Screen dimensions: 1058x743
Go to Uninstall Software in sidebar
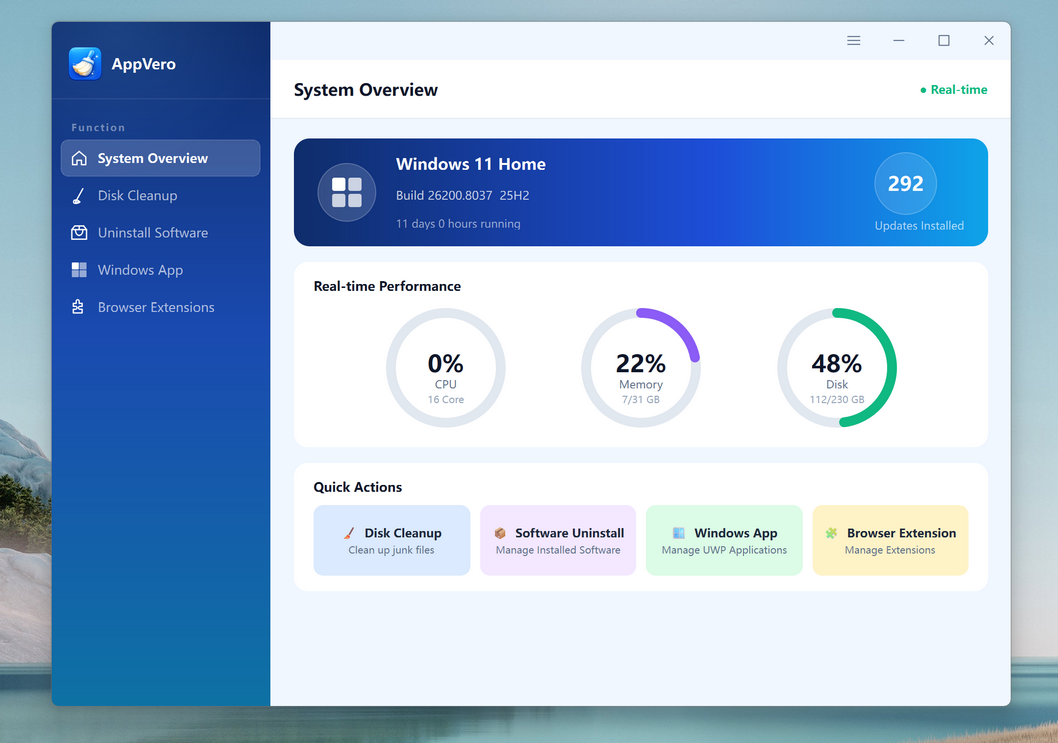pyautogui.click(x=152, y=233)
